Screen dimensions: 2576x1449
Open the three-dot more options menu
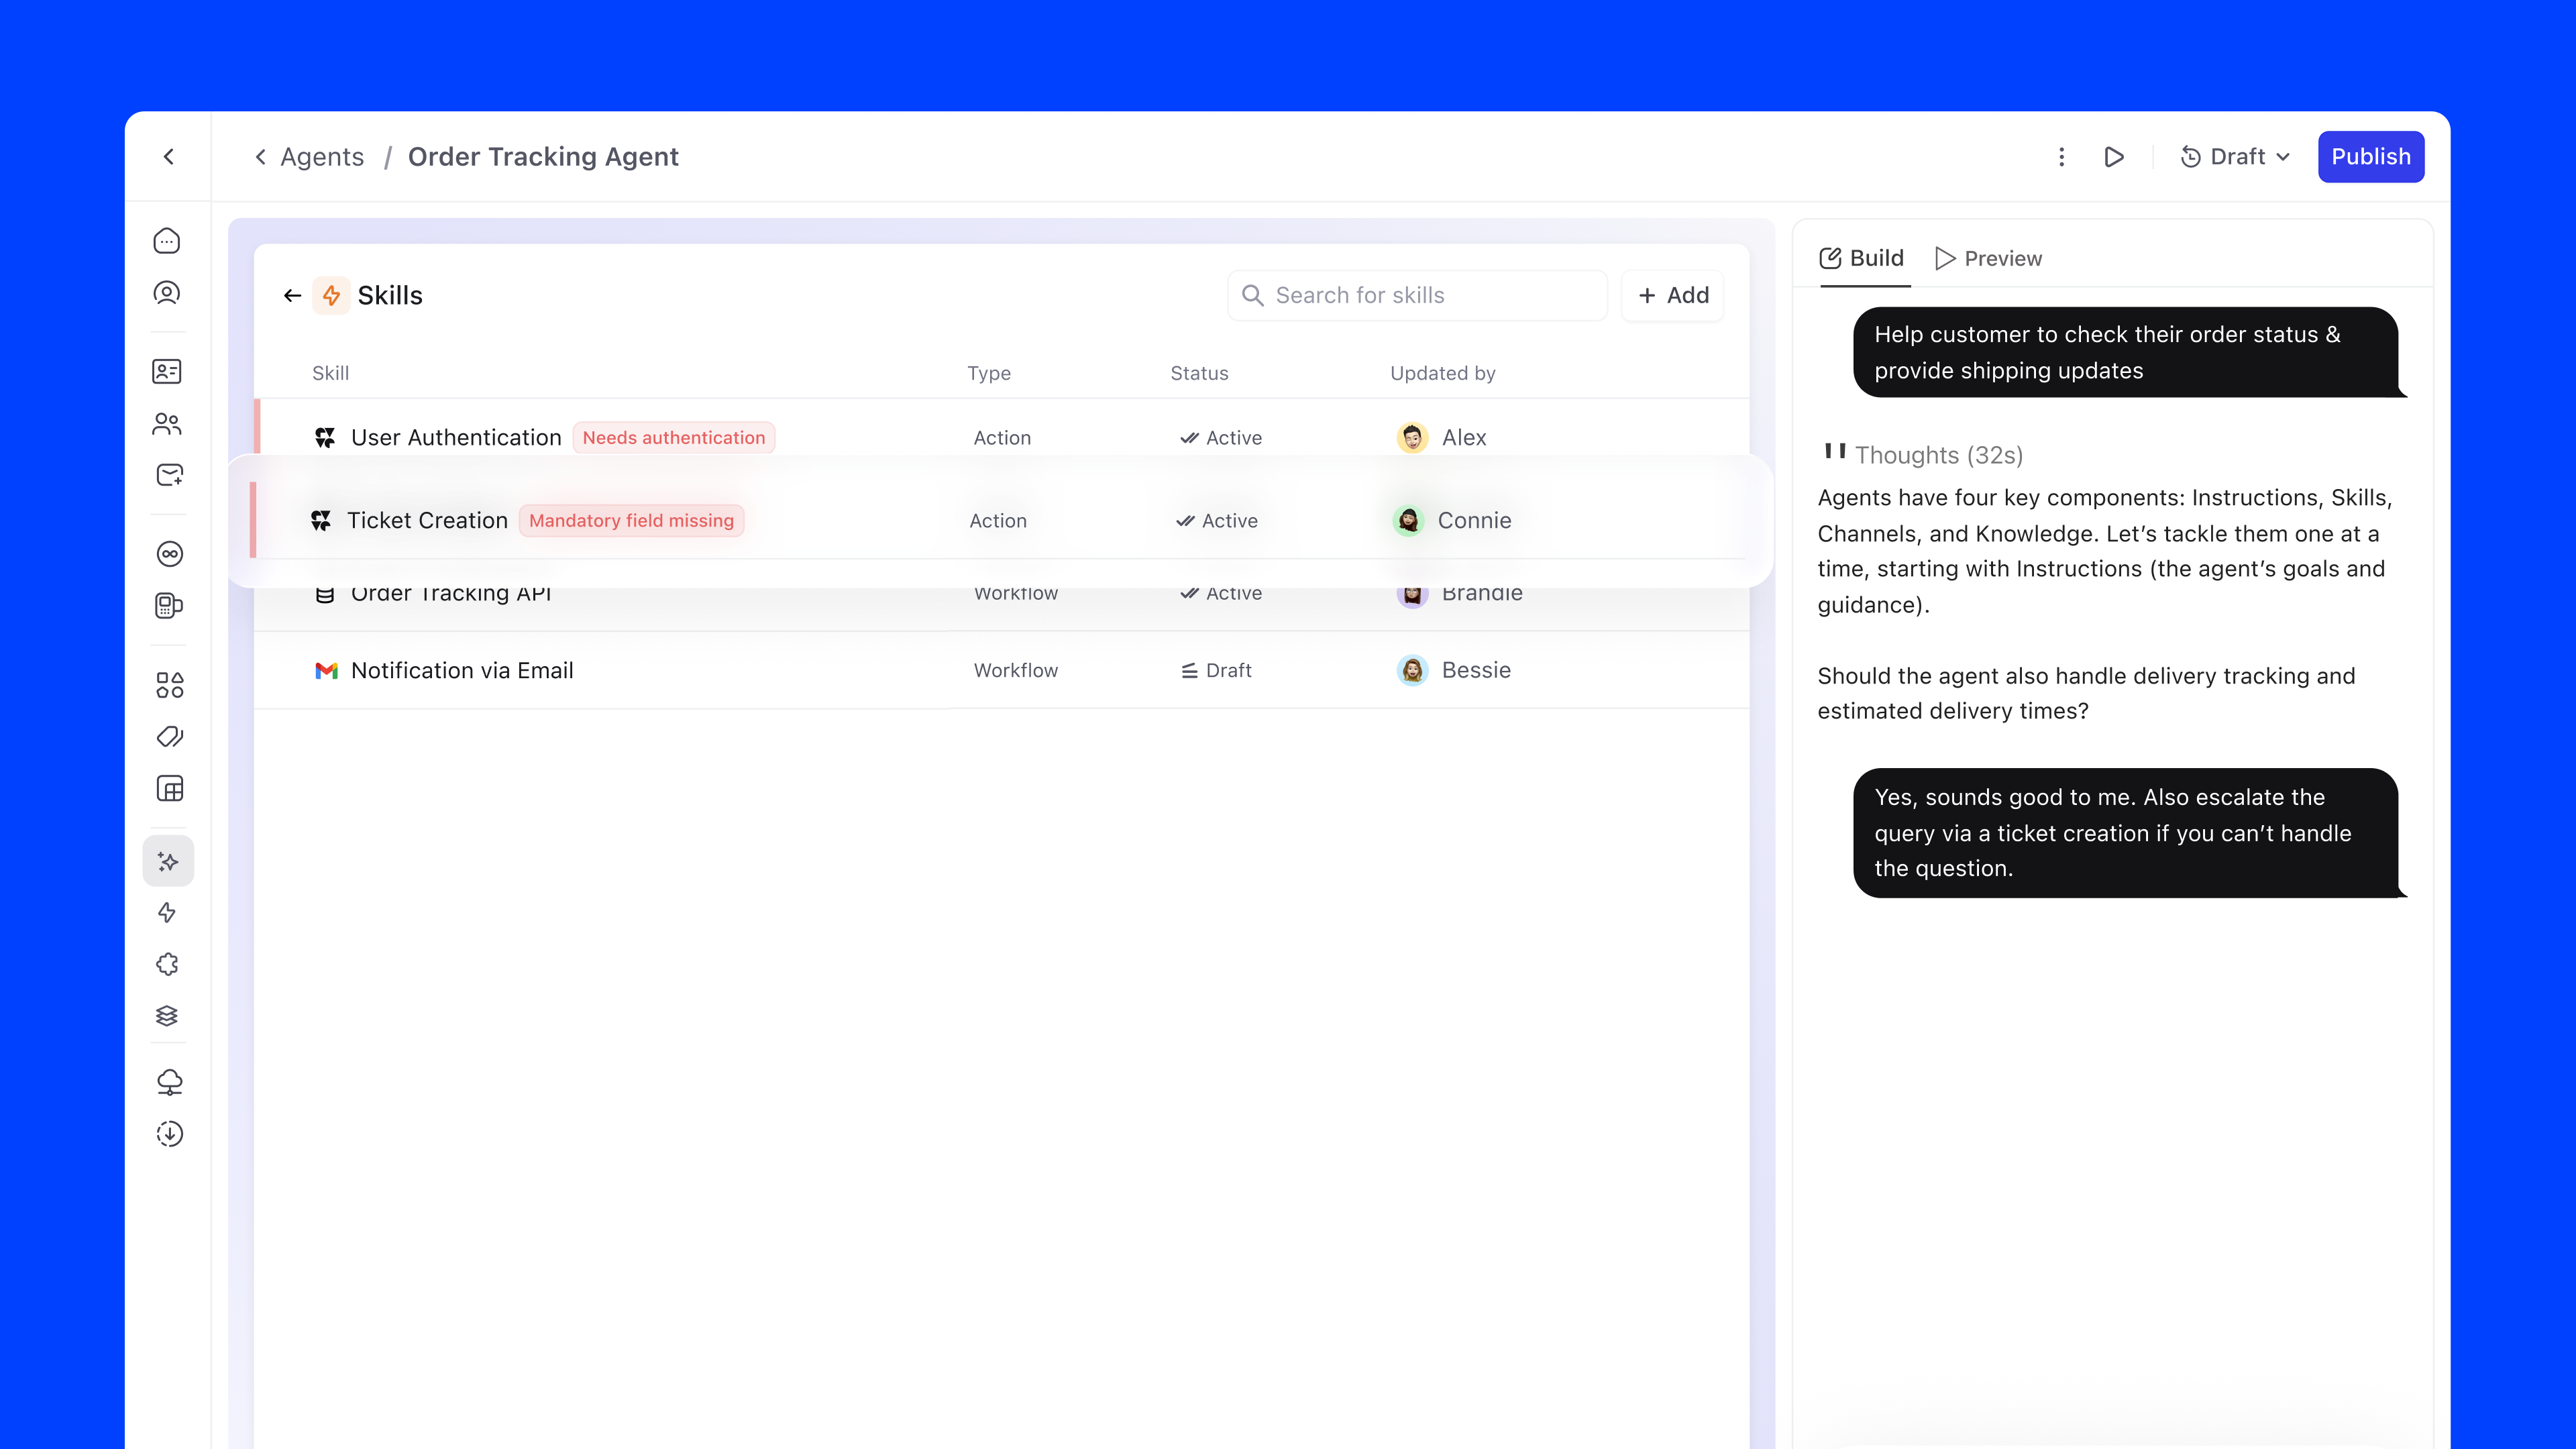coord(2061,157)
